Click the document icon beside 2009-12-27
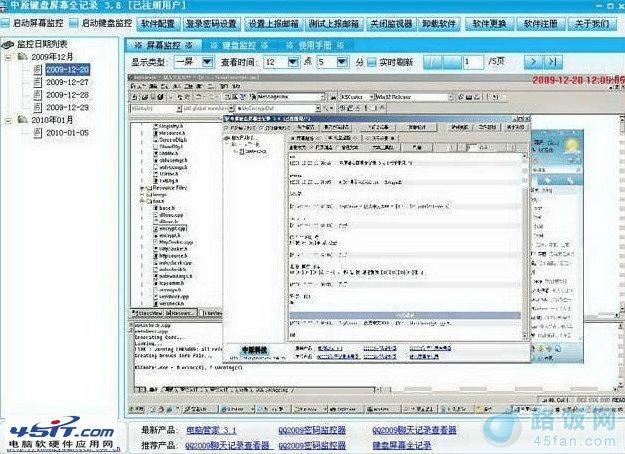 pos(37,82)
